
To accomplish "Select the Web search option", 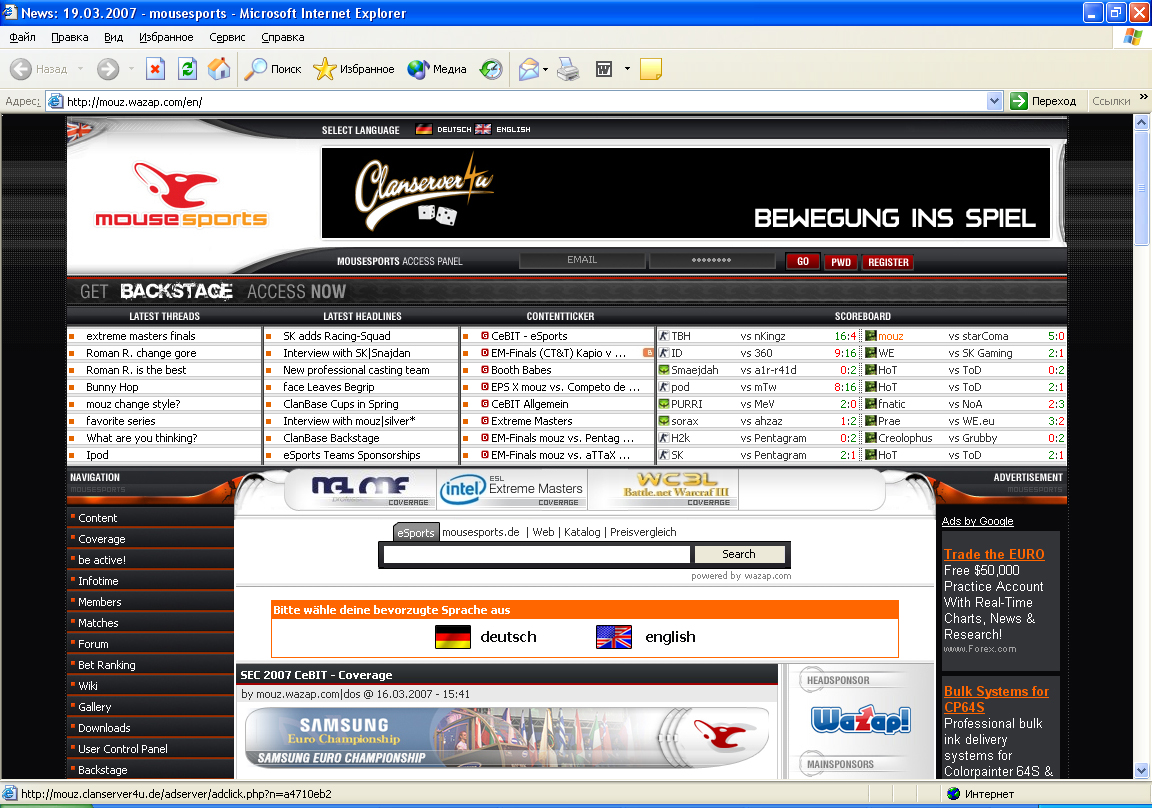I will (544, 532).
